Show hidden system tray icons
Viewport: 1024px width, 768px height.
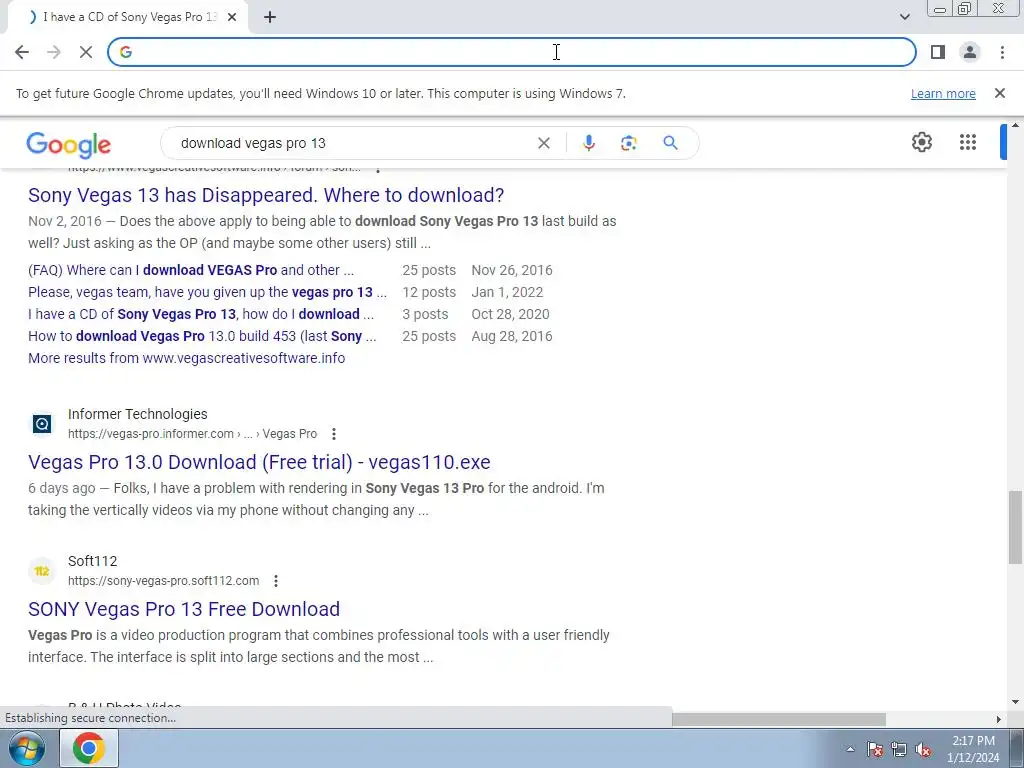click(850, 749)
